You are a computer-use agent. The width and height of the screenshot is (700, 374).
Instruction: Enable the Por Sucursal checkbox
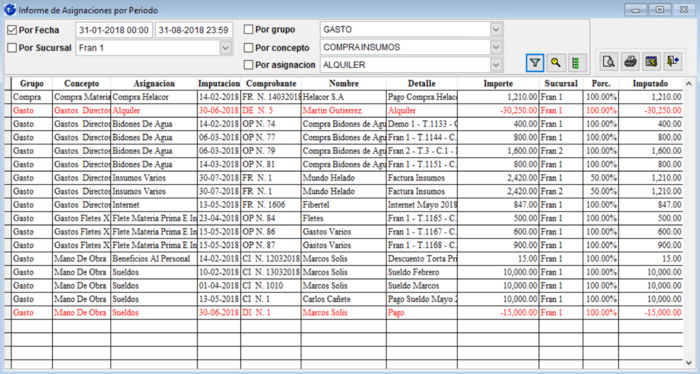point(12,48)
